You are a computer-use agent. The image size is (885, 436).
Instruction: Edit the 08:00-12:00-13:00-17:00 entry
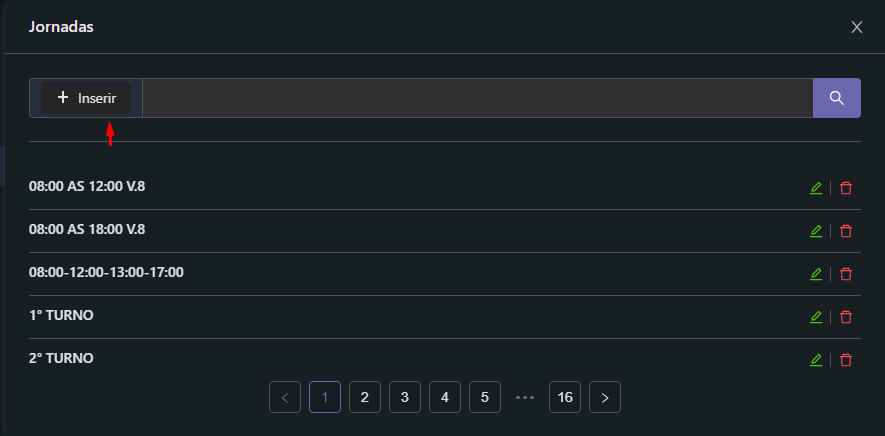tap(816, 274)
